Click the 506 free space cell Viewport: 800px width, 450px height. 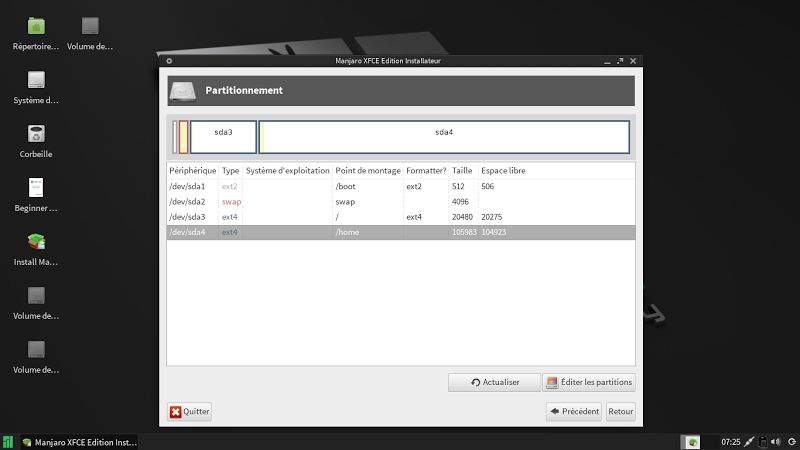[x=487, y=186]
